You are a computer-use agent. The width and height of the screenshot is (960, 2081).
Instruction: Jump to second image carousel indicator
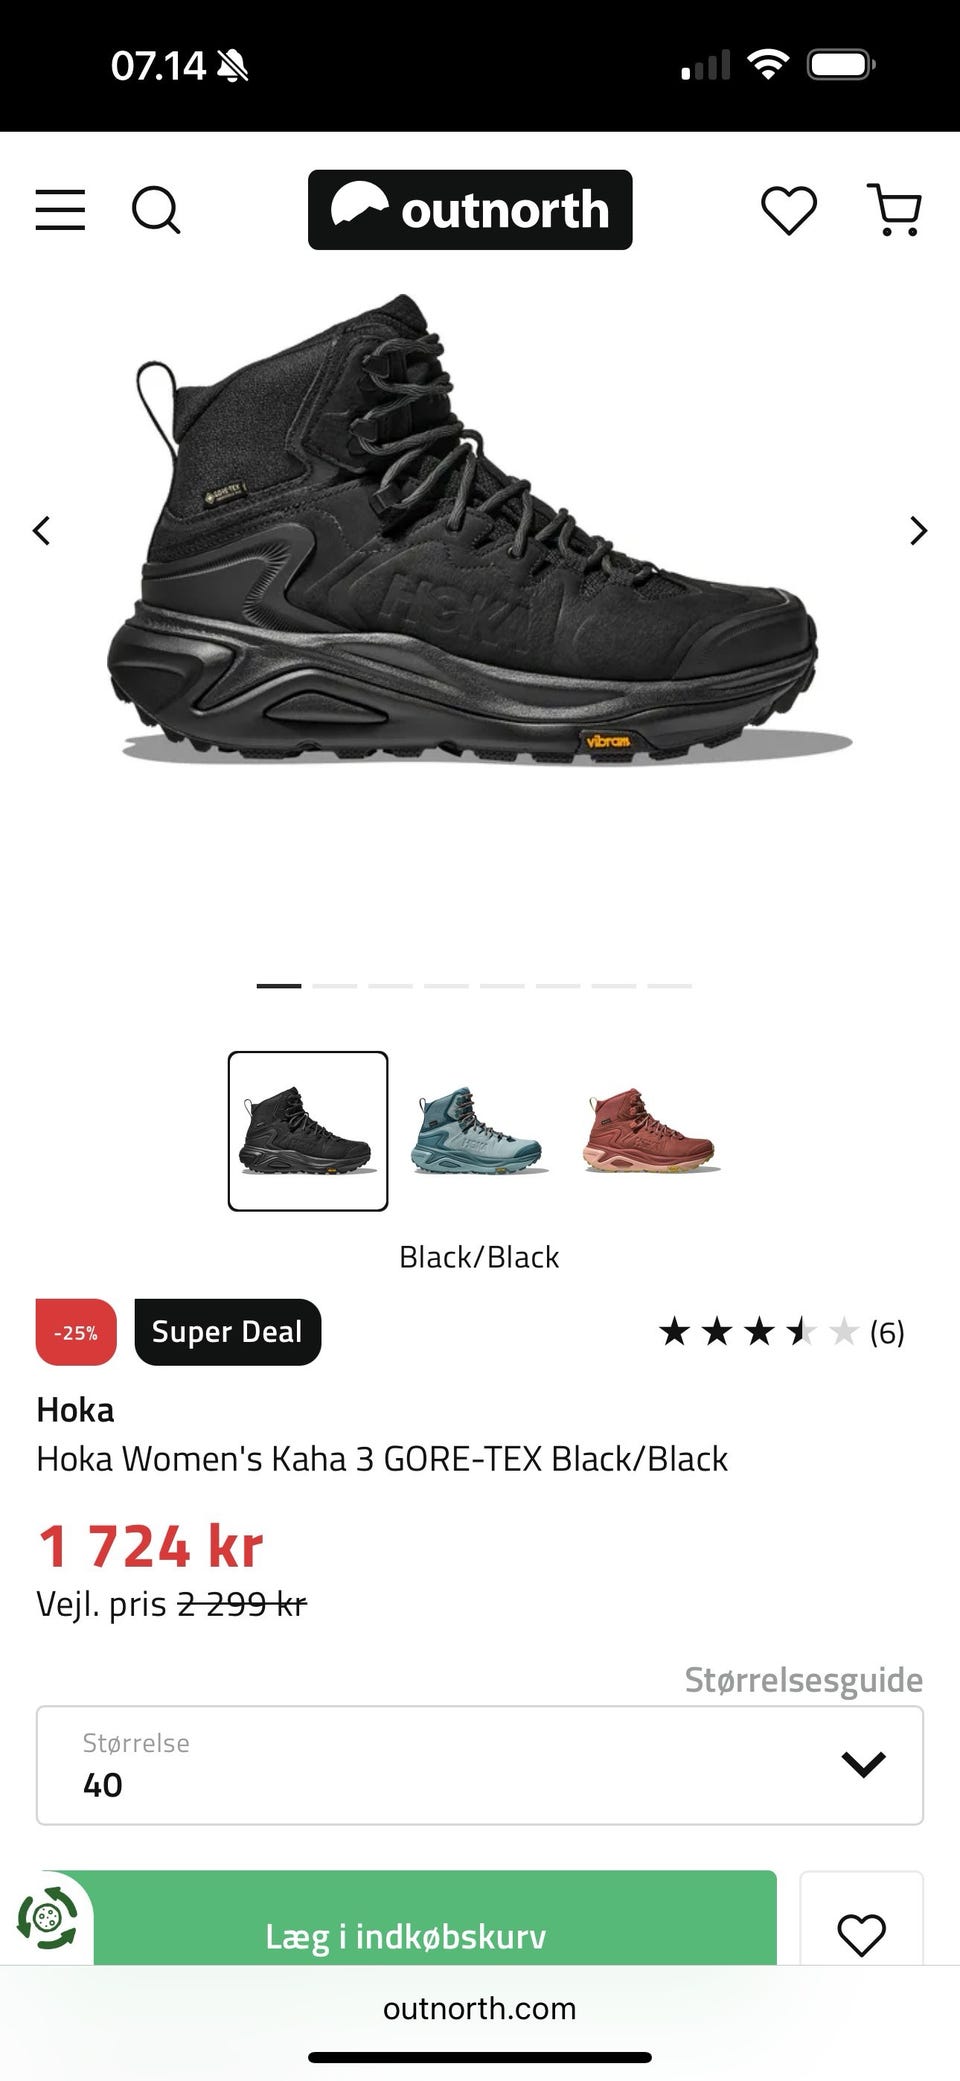(335, 986)
